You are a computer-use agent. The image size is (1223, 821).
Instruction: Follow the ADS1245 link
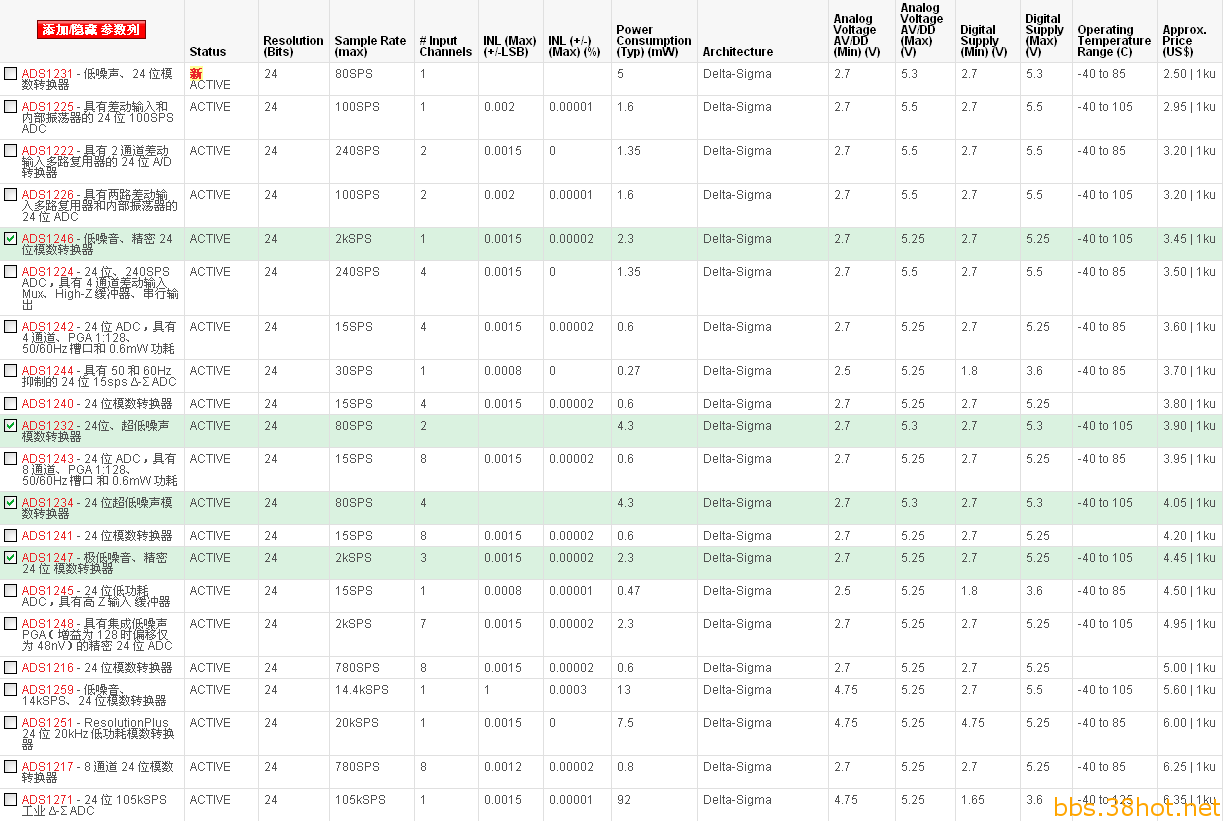(48, 591)
